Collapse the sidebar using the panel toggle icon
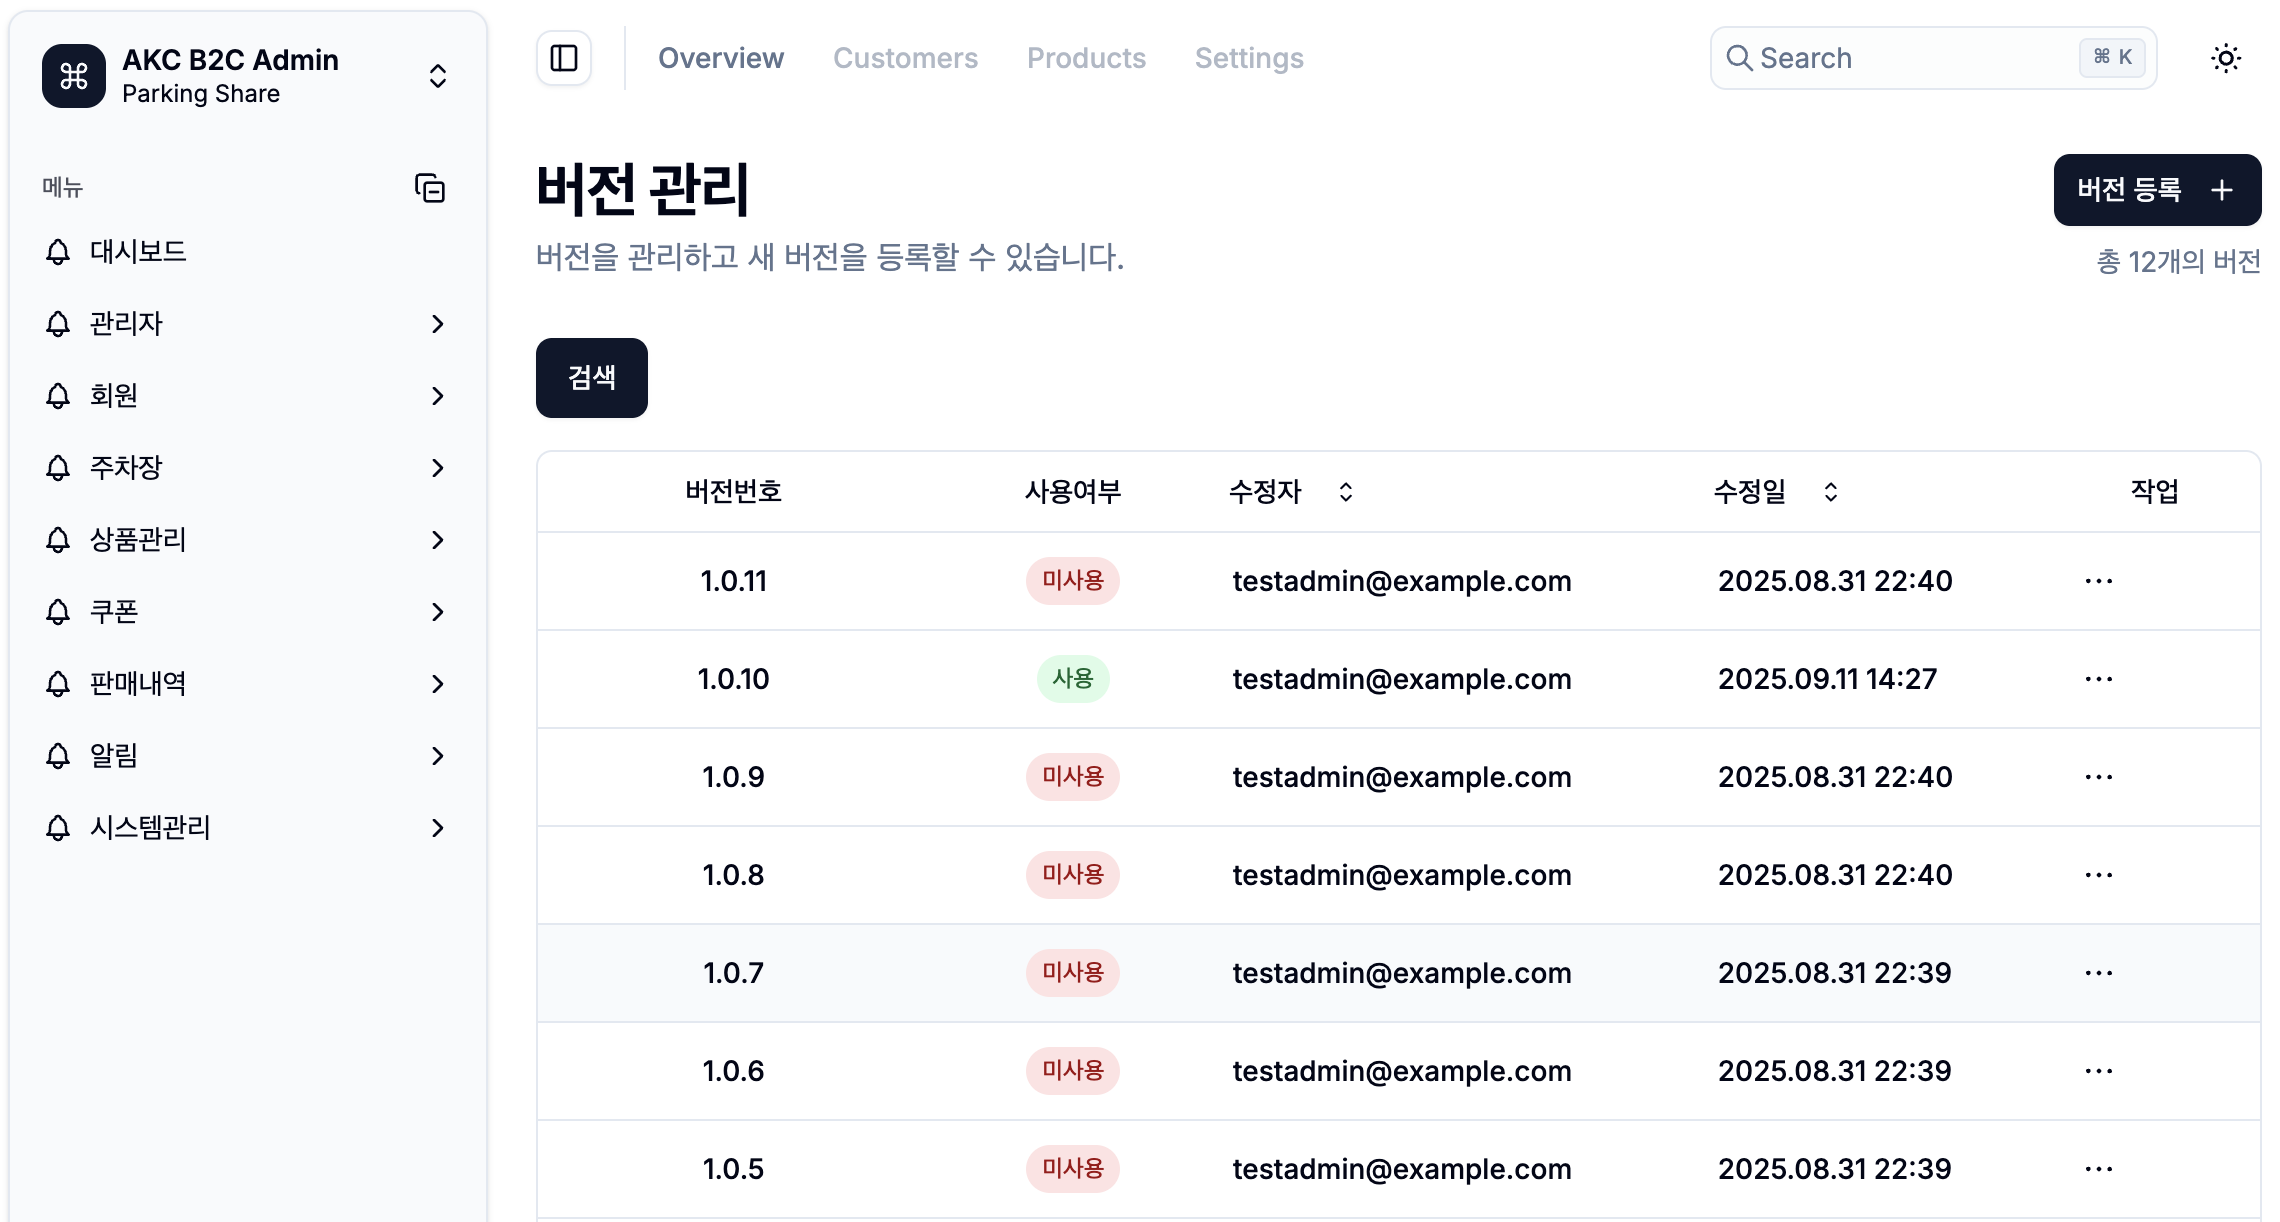 (x=563, y=58)
